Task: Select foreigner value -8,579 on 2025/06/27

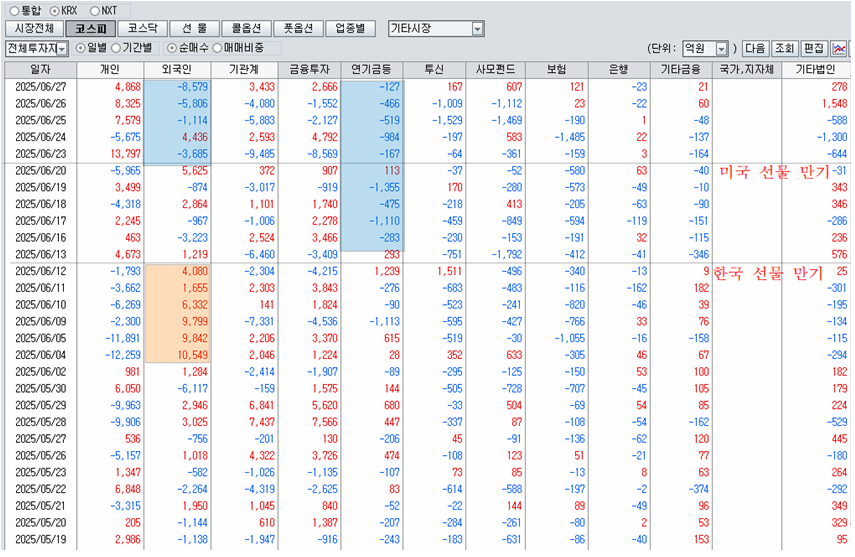Action: click(192, 87)
